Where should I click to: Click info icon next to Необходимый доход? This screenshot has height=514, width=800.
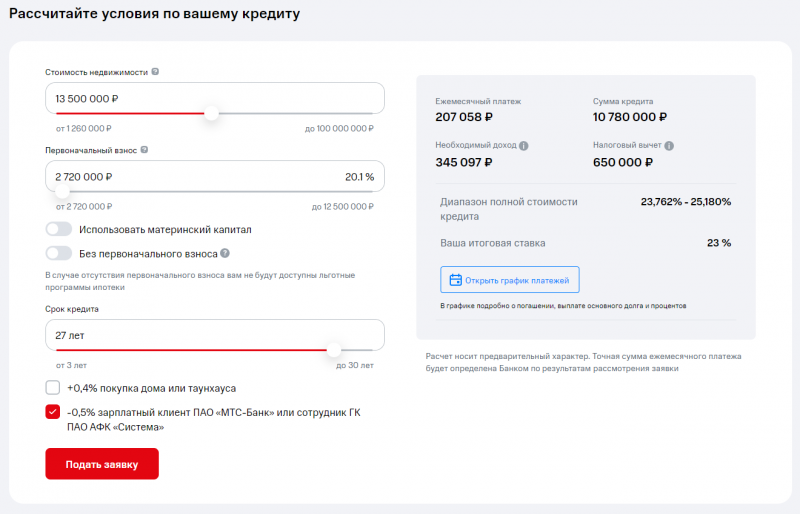524,146
